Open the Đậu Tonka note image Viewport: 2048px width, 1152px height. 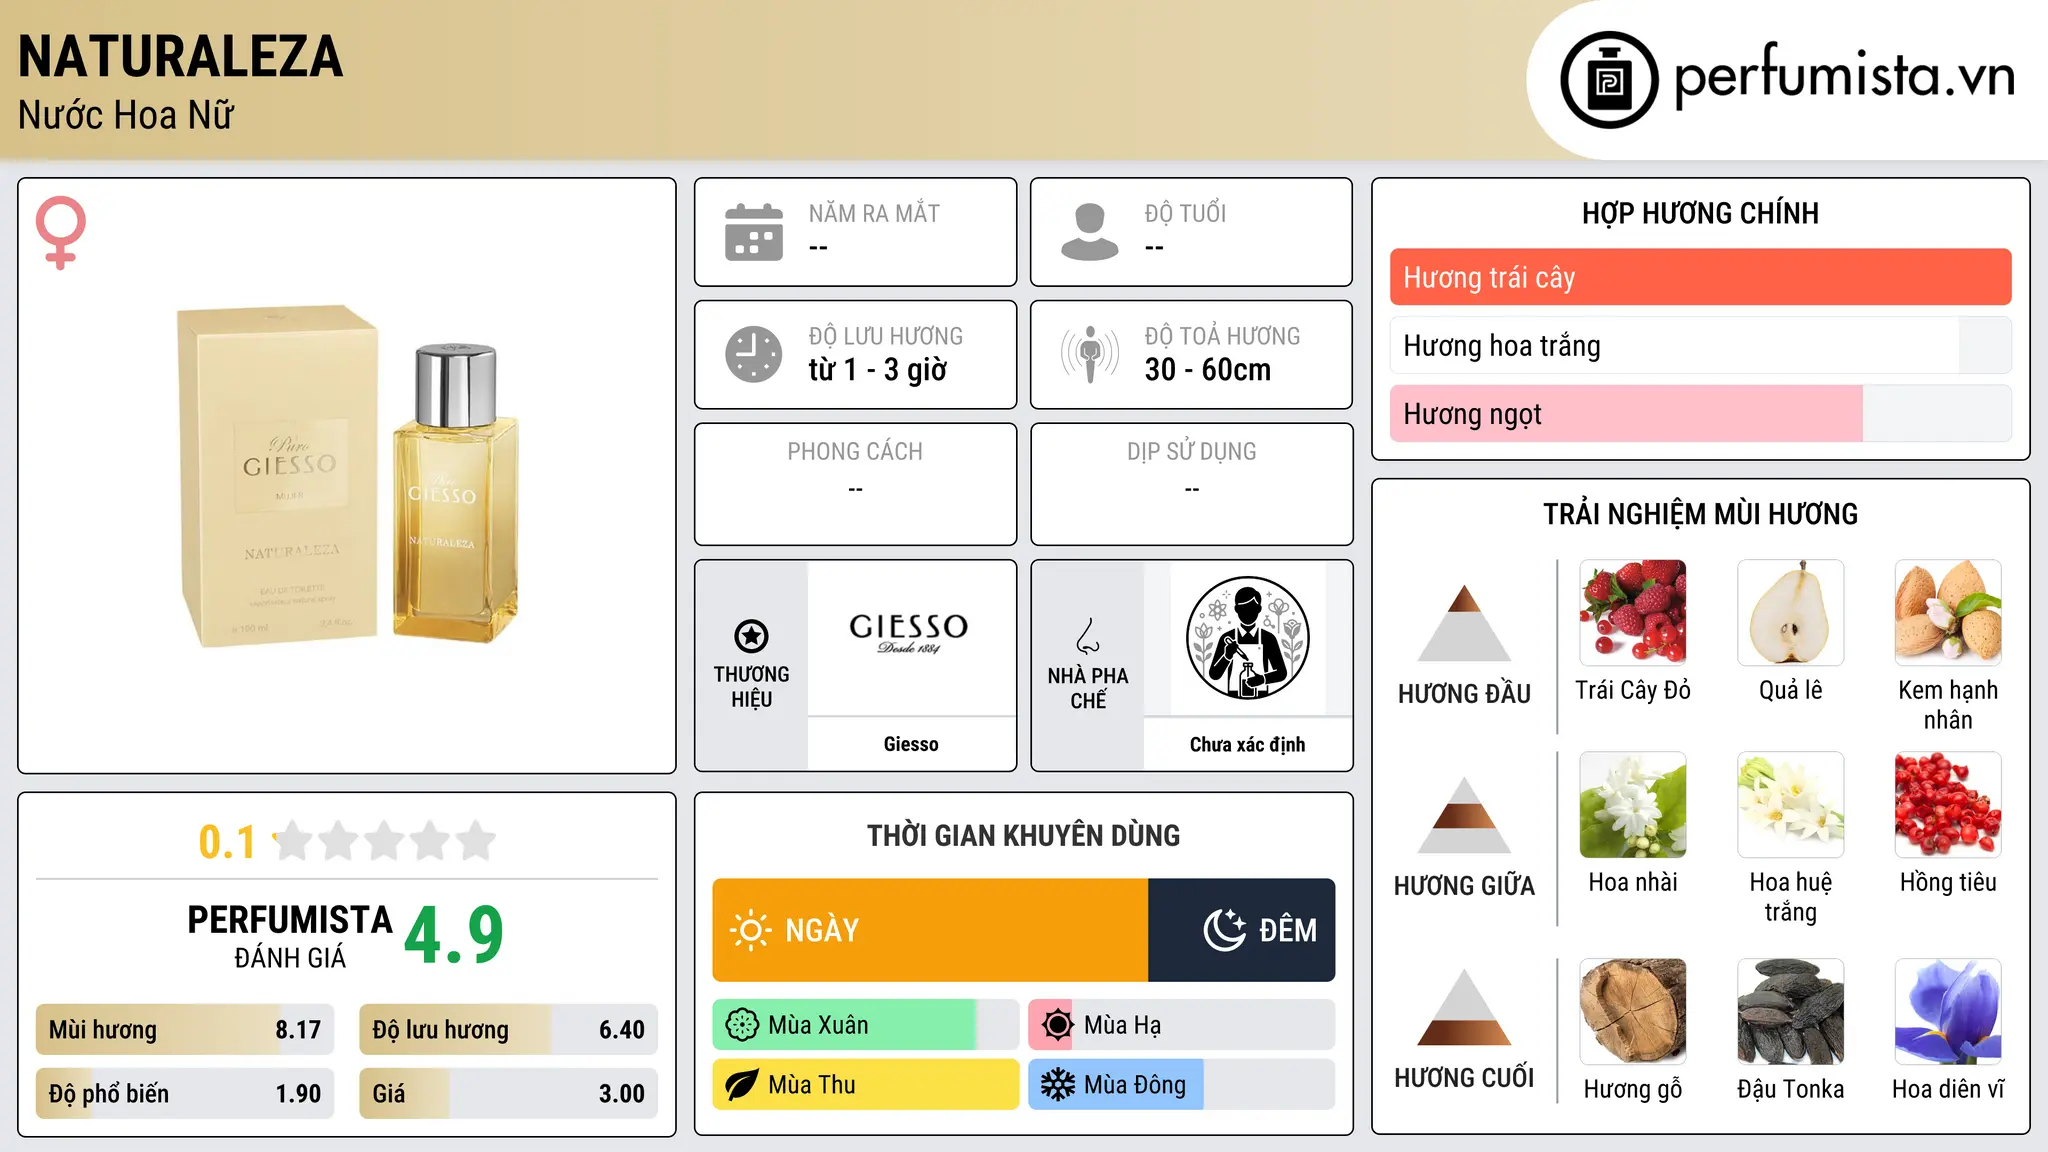[x=1790, y=1011]
